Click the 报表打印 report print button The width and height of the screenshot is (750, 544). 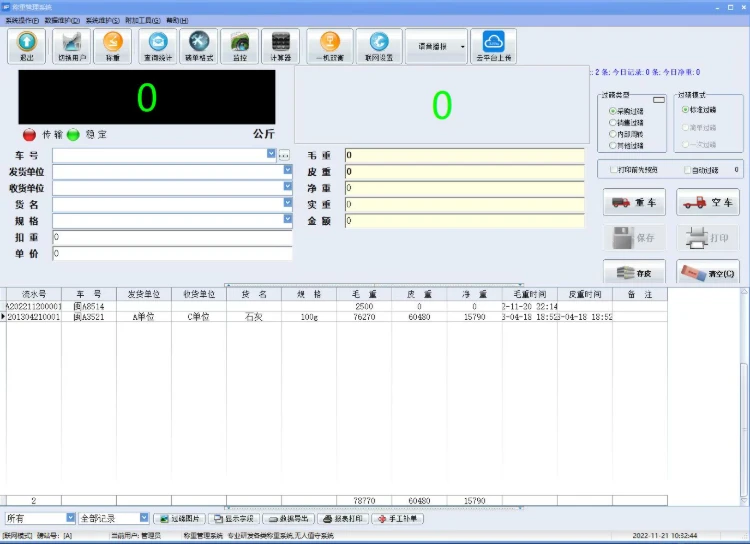pos(343,519)
